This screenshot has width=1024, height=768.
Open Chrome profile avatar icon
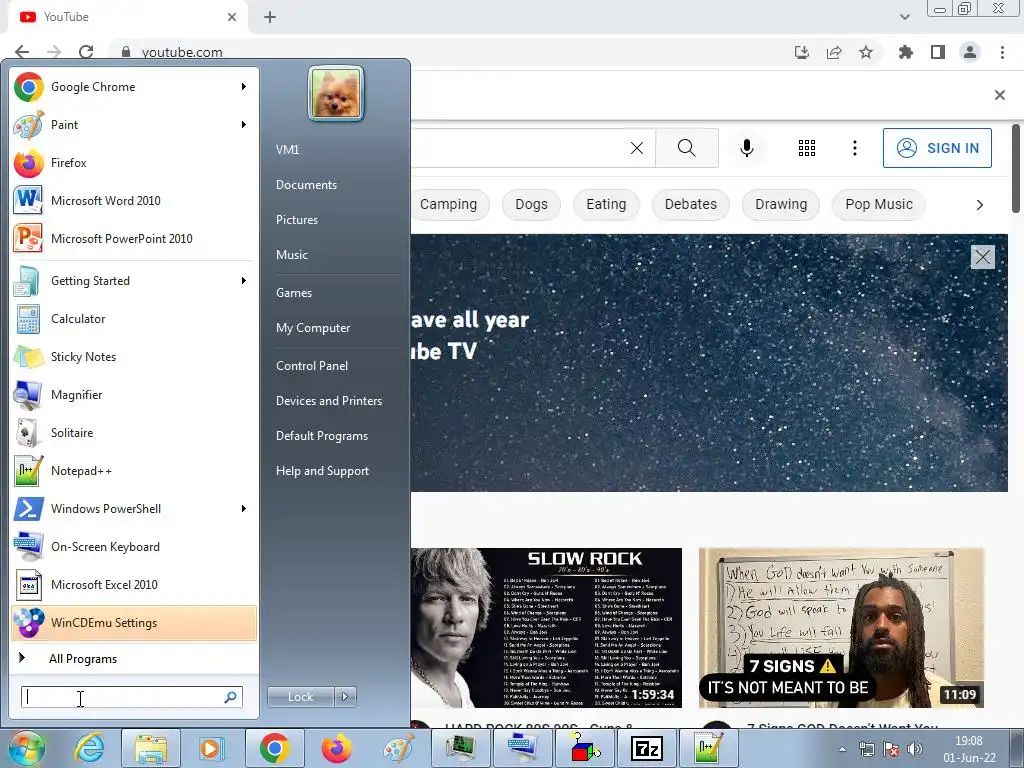coord(970,52)
